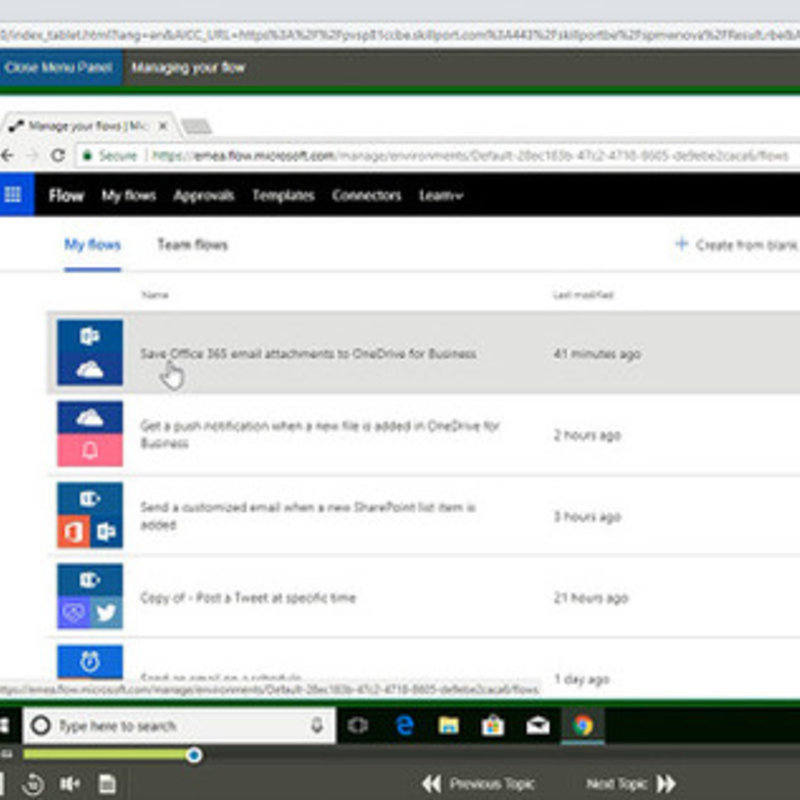The width and height of the screenshot is (800, 800).
Task: Open Get a push notification flow
Action: (x=320, y=434)
